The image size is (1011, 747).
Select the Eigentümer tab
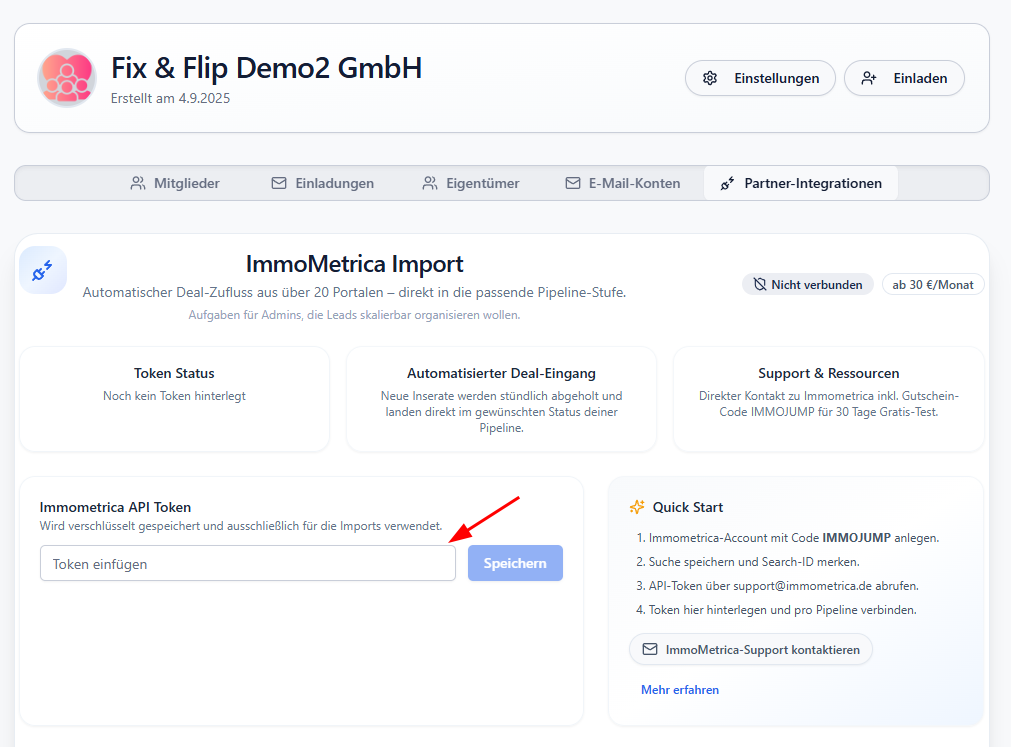coord(470,183)
